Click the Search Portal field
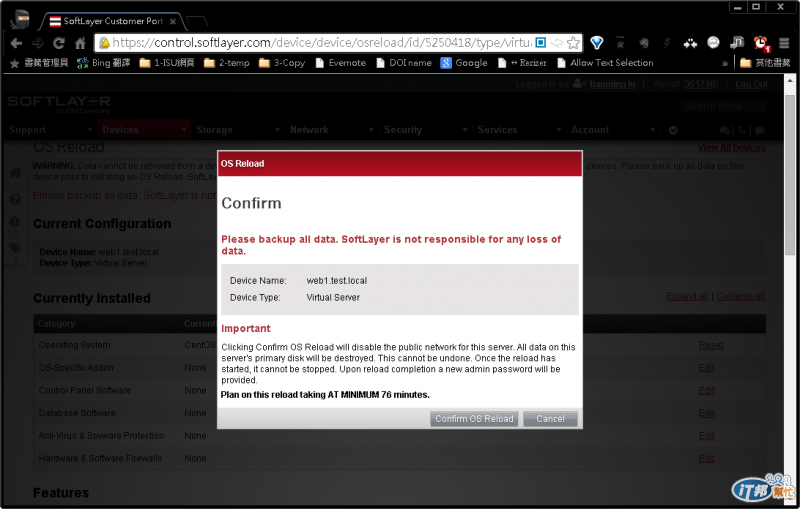This screenshot has width=800, height=509. [717, 106]
